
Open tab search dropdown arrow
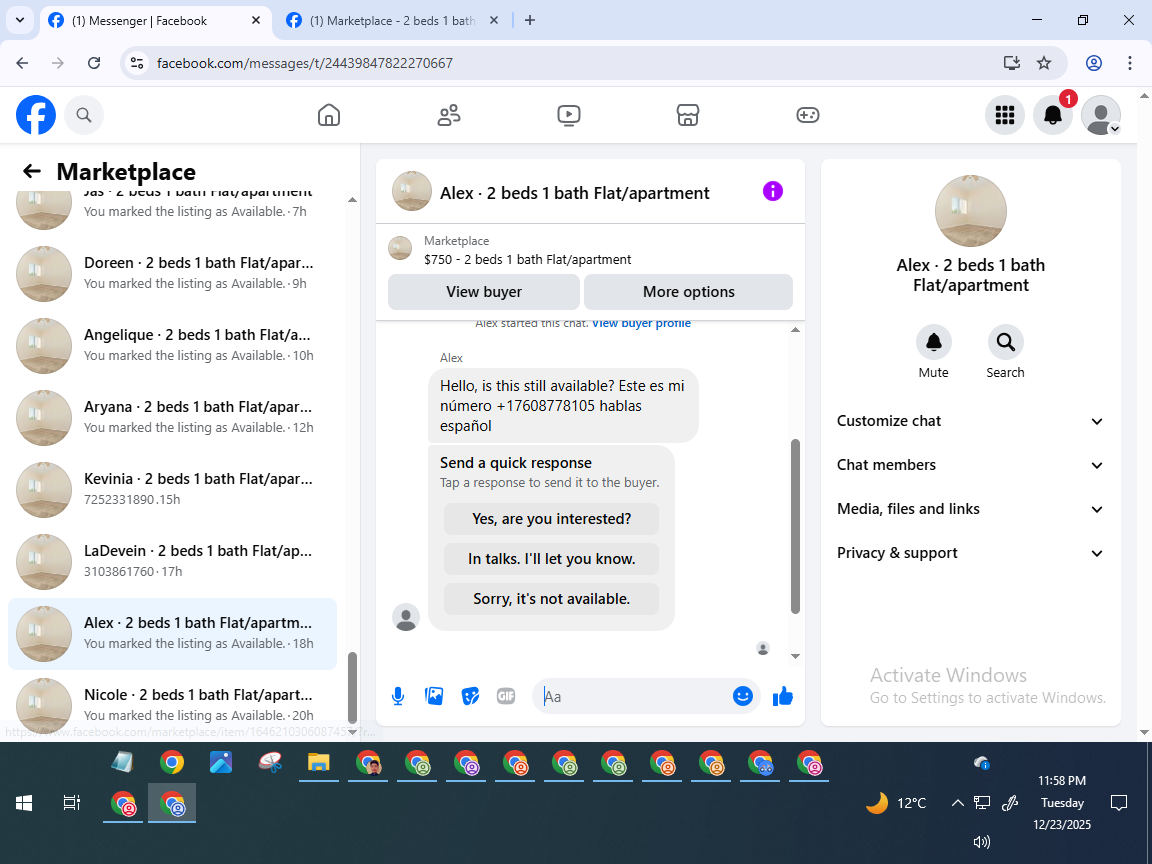[20, 21]
